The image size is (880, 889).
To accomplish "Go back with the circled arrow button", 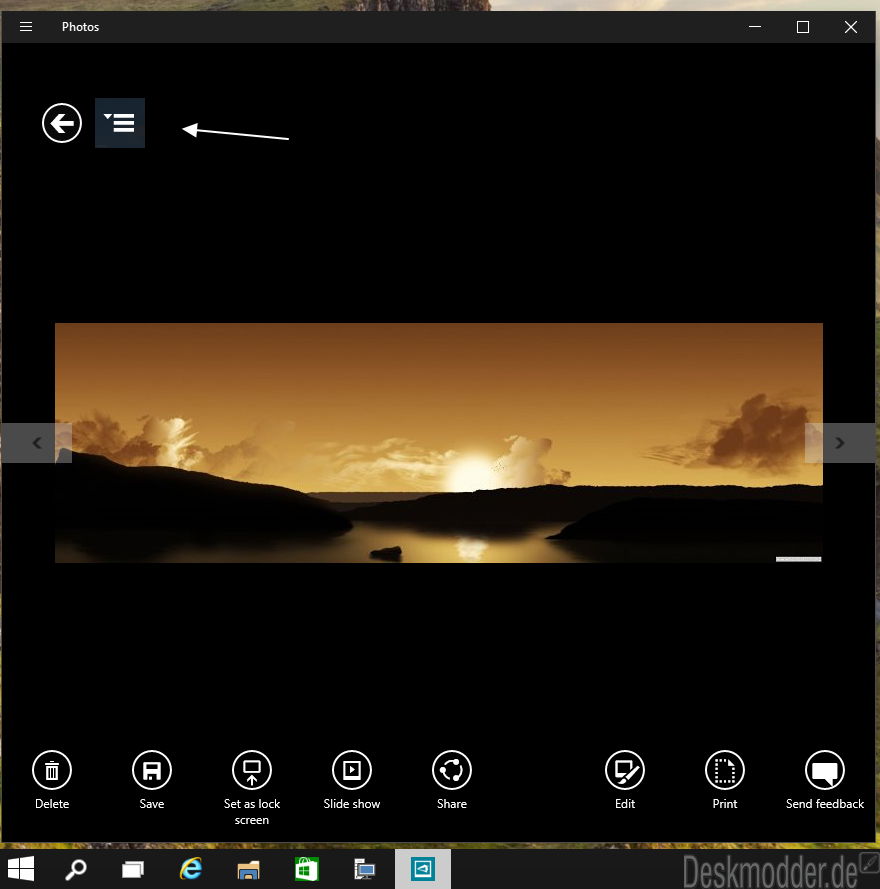I will [x=62, y=123].
